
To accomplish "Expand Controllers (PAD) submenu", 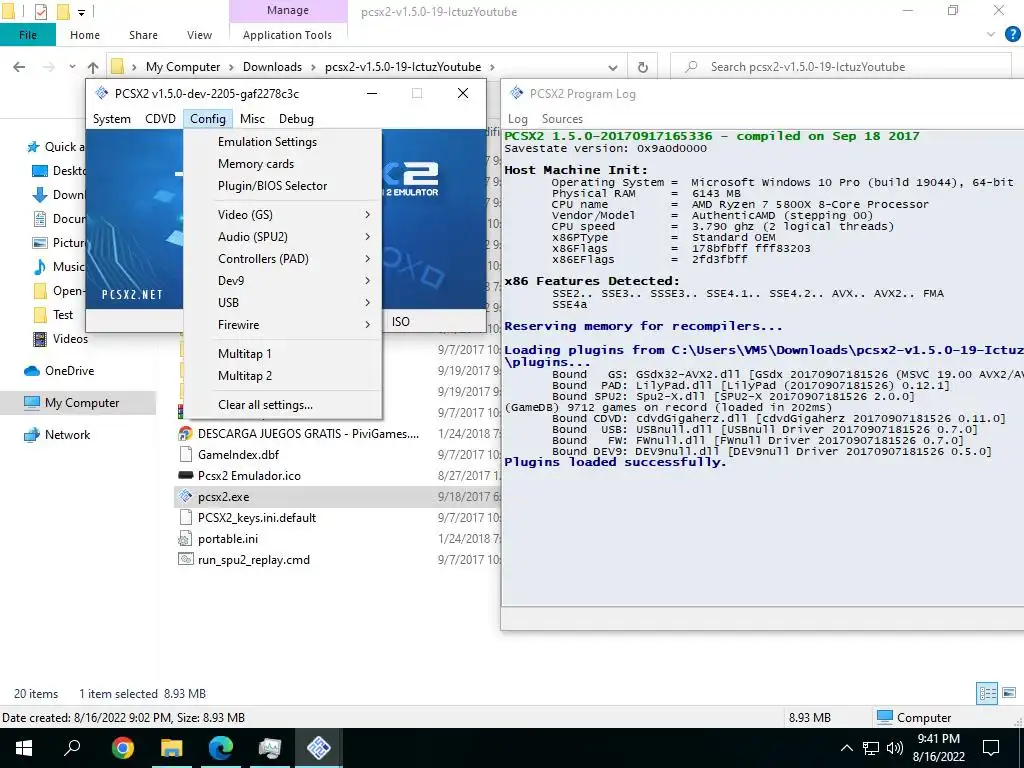I will (x=283, y=259).
